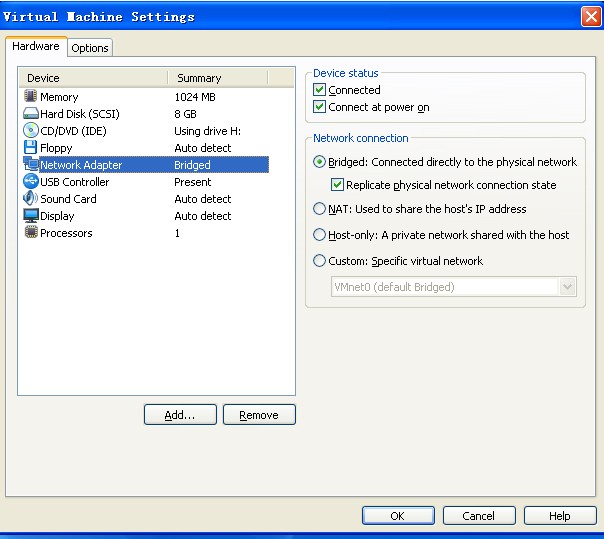Switch to the Options tab
This screenshot has height=539, width=604.
pyautogui.click(x=90, y=48)
